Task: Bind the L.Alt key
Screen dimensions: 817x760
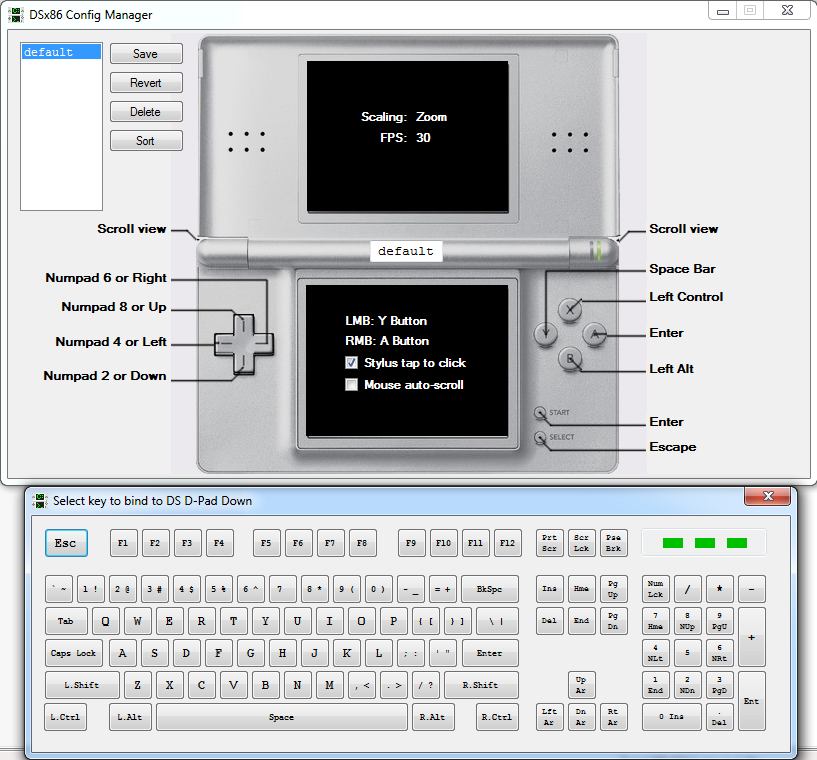Action: (130, 717)
